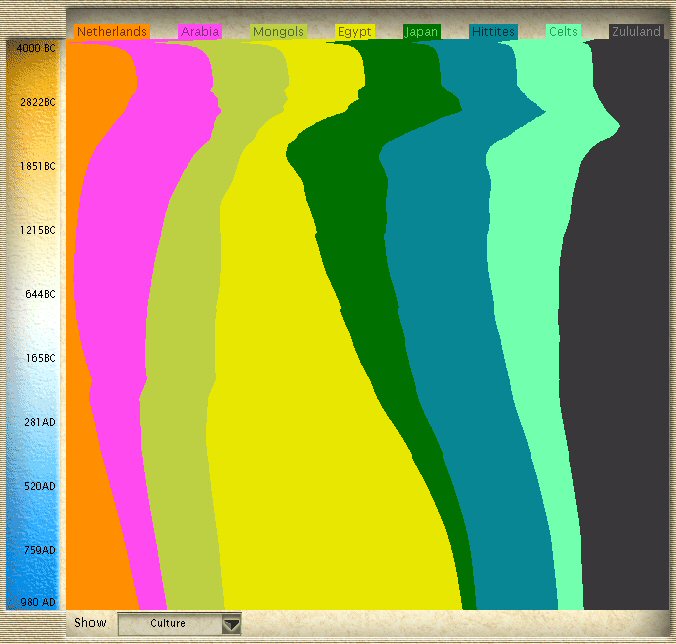Select the Arabia legend label

click(x=200, y=32)
